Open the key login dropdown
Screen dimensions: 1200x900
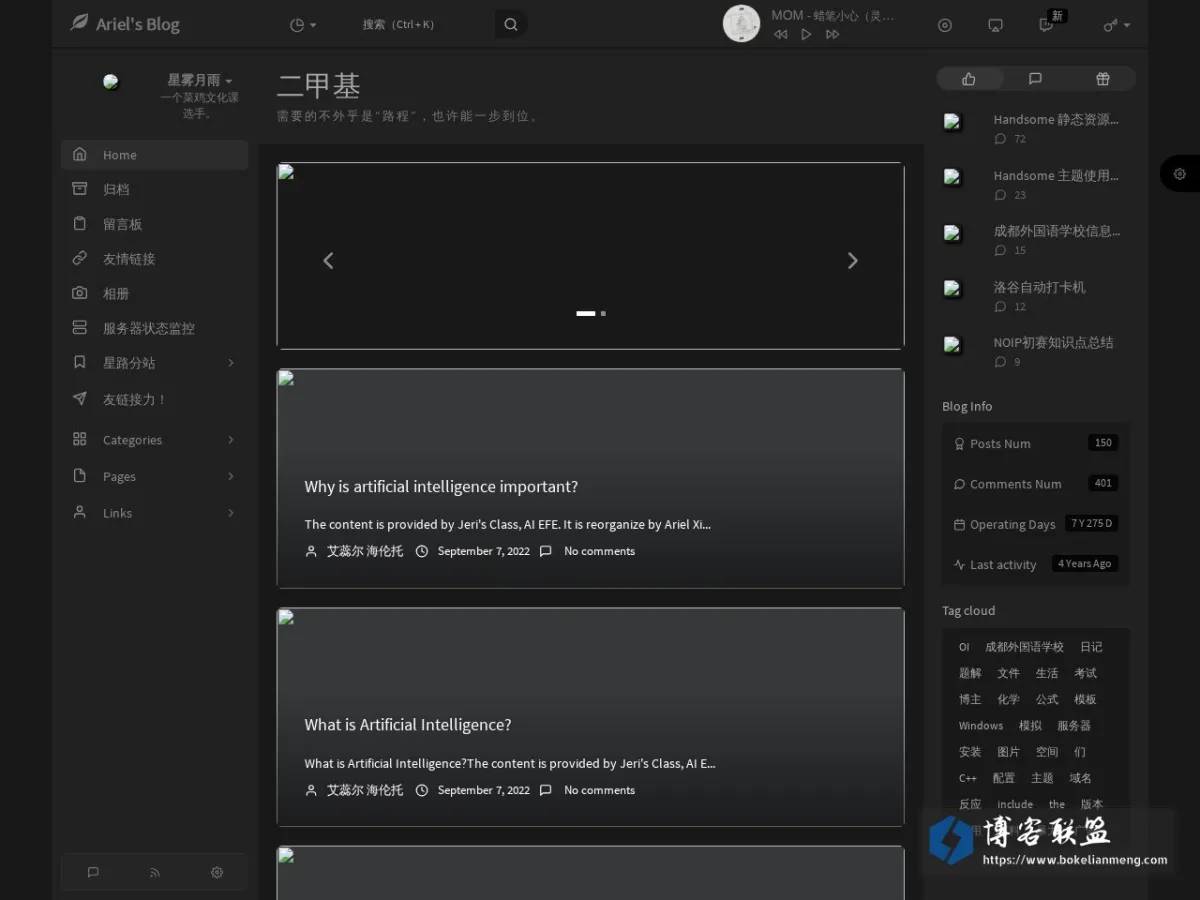click(x=1117, y=25)
